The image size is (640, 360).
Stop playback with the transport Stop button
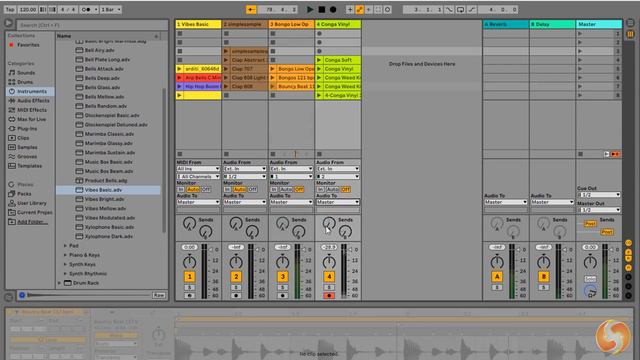(x=322, y=9)
